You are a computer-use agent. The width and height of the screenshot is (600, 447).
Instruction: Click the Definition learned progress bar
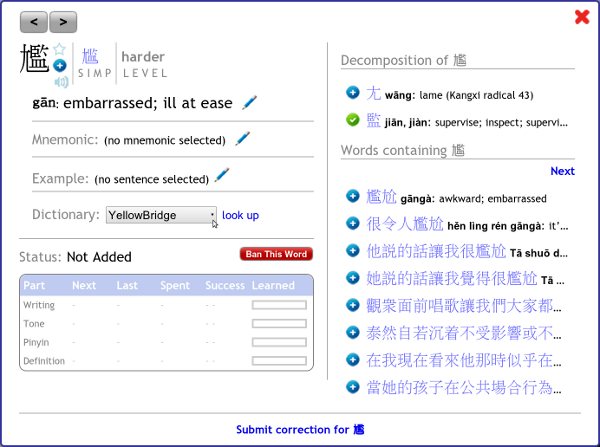(279, 361)
